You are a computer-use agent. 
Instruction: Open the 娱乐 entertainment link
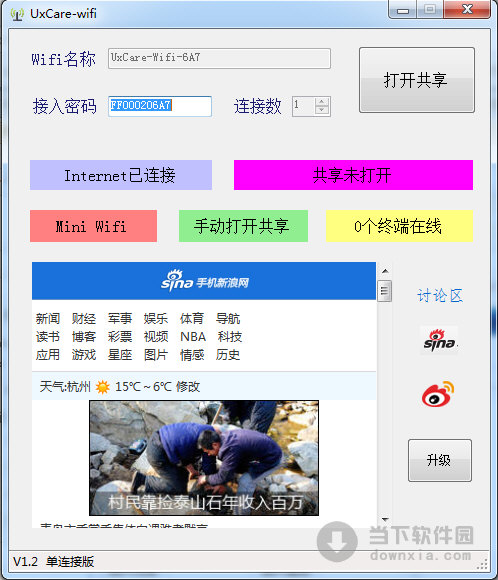click(156, 318)
